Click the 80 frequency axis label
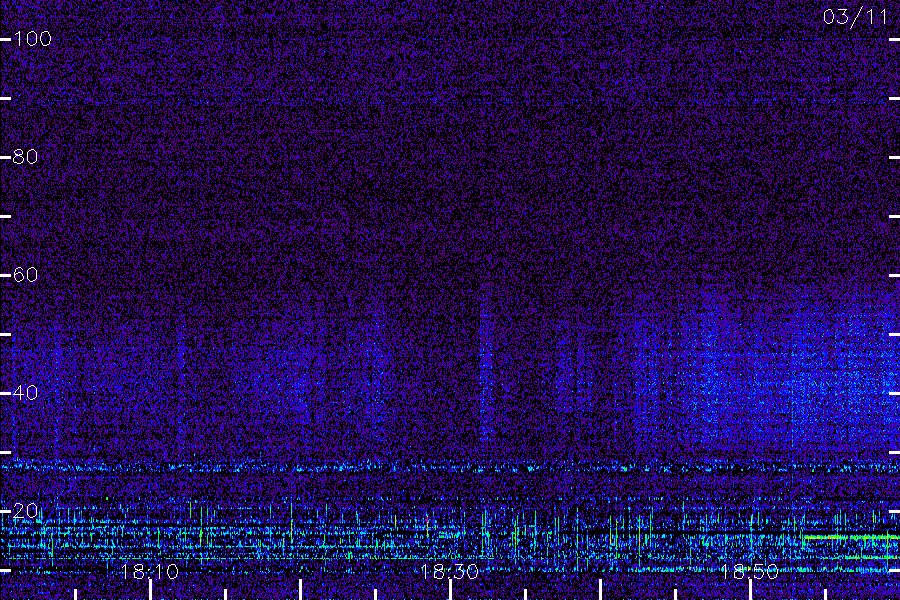This screenshot has height=600, width=900. pos(25,157)
